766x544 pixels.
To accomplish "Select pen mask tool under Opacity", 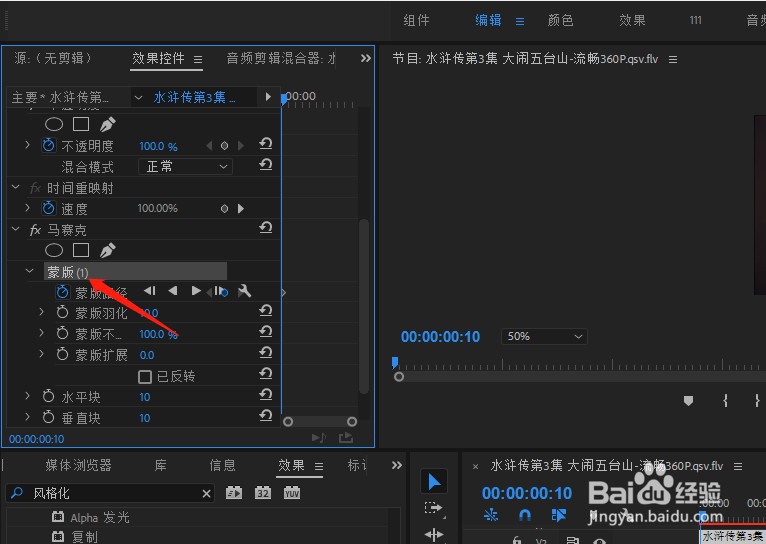I will [x=107, y=125].
